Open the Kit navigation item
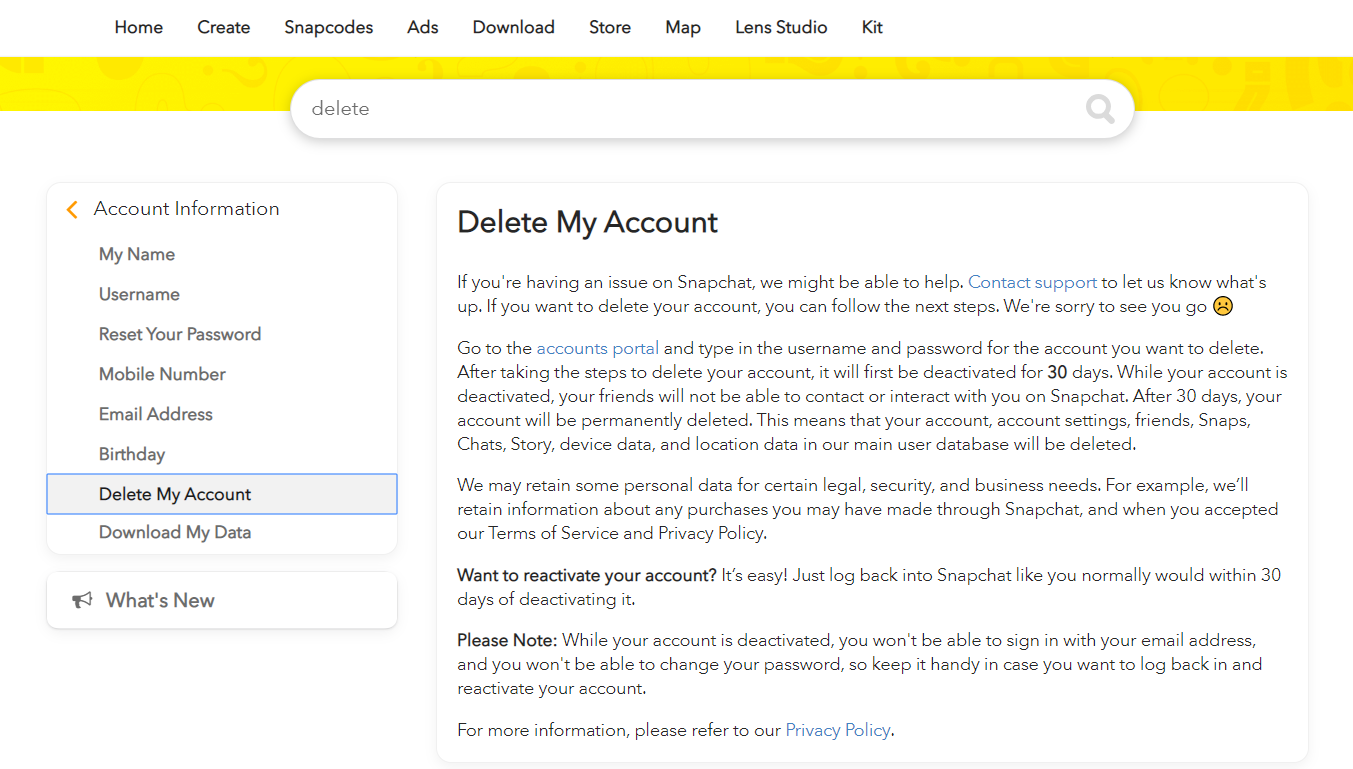The height and width of the screenshot is (769, 1353). point(872,27)
